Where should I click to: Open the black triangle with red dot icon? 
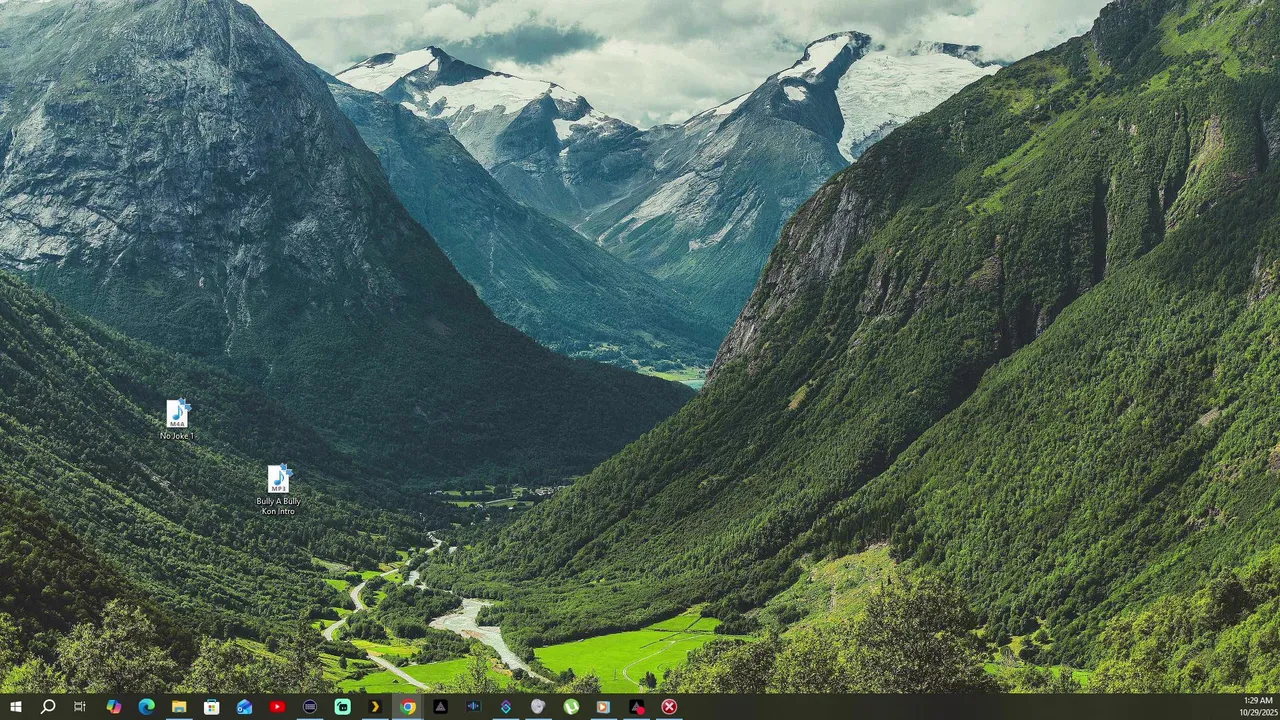click(637, 707)
